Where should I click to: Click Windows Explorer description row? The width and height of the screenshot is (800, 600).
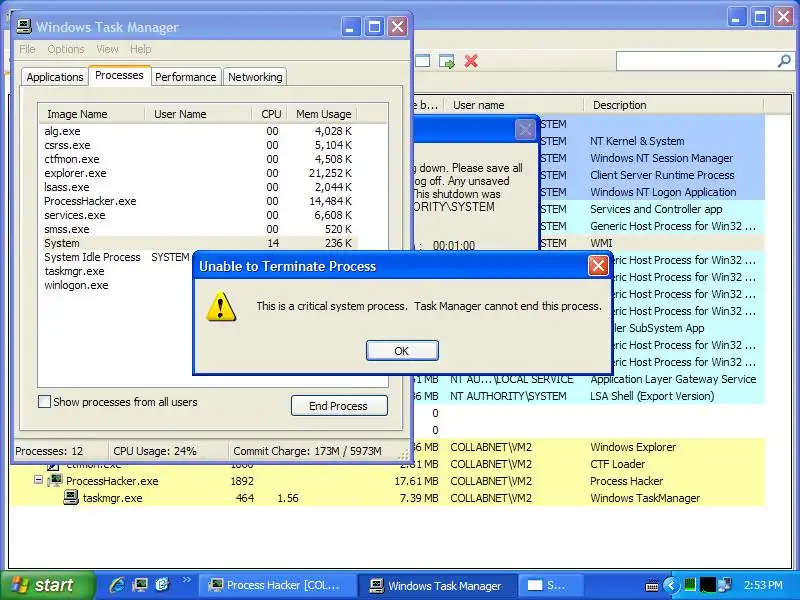pyautogui.click(x=633, y=447)
